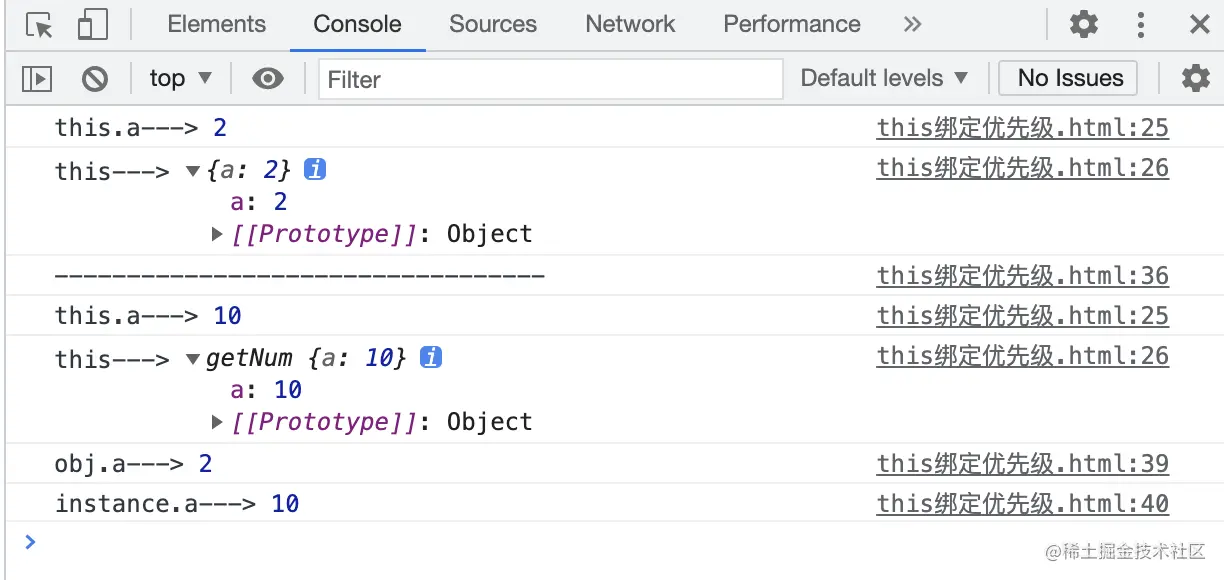
Task: Click the info badge next to getNum {a: 10}
Action: [431, 357]
